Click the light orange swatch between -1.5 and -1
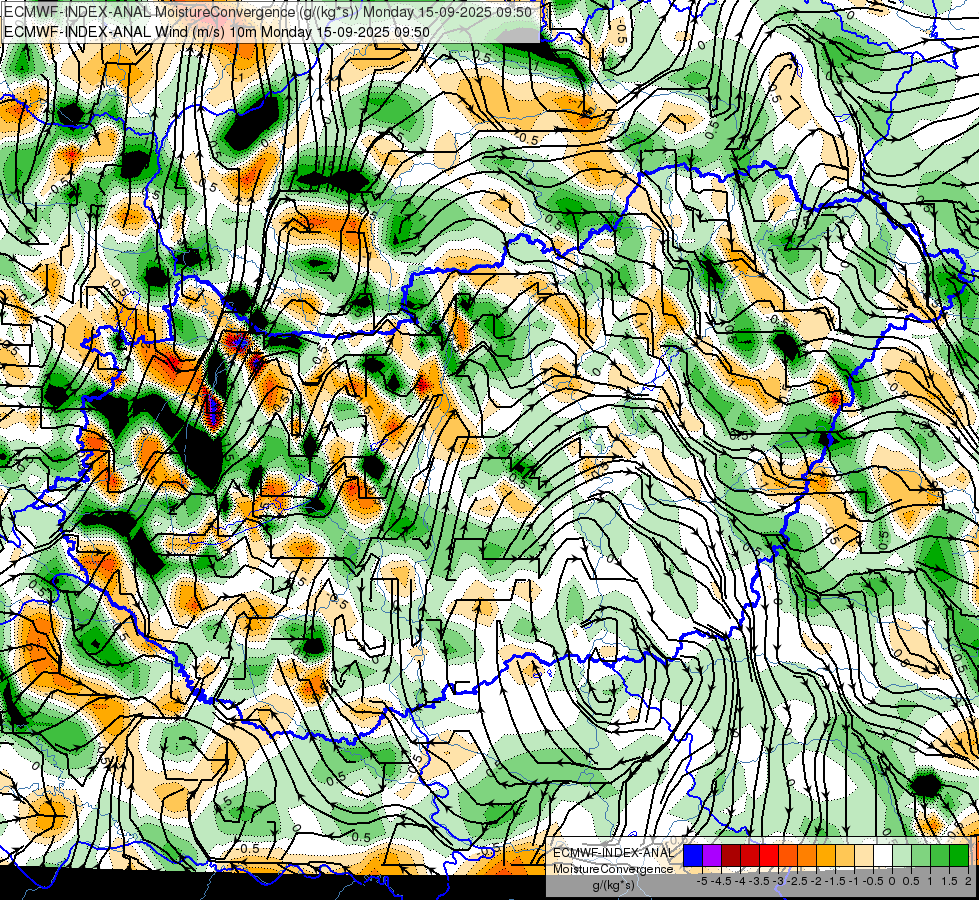 tap(845, 855)
